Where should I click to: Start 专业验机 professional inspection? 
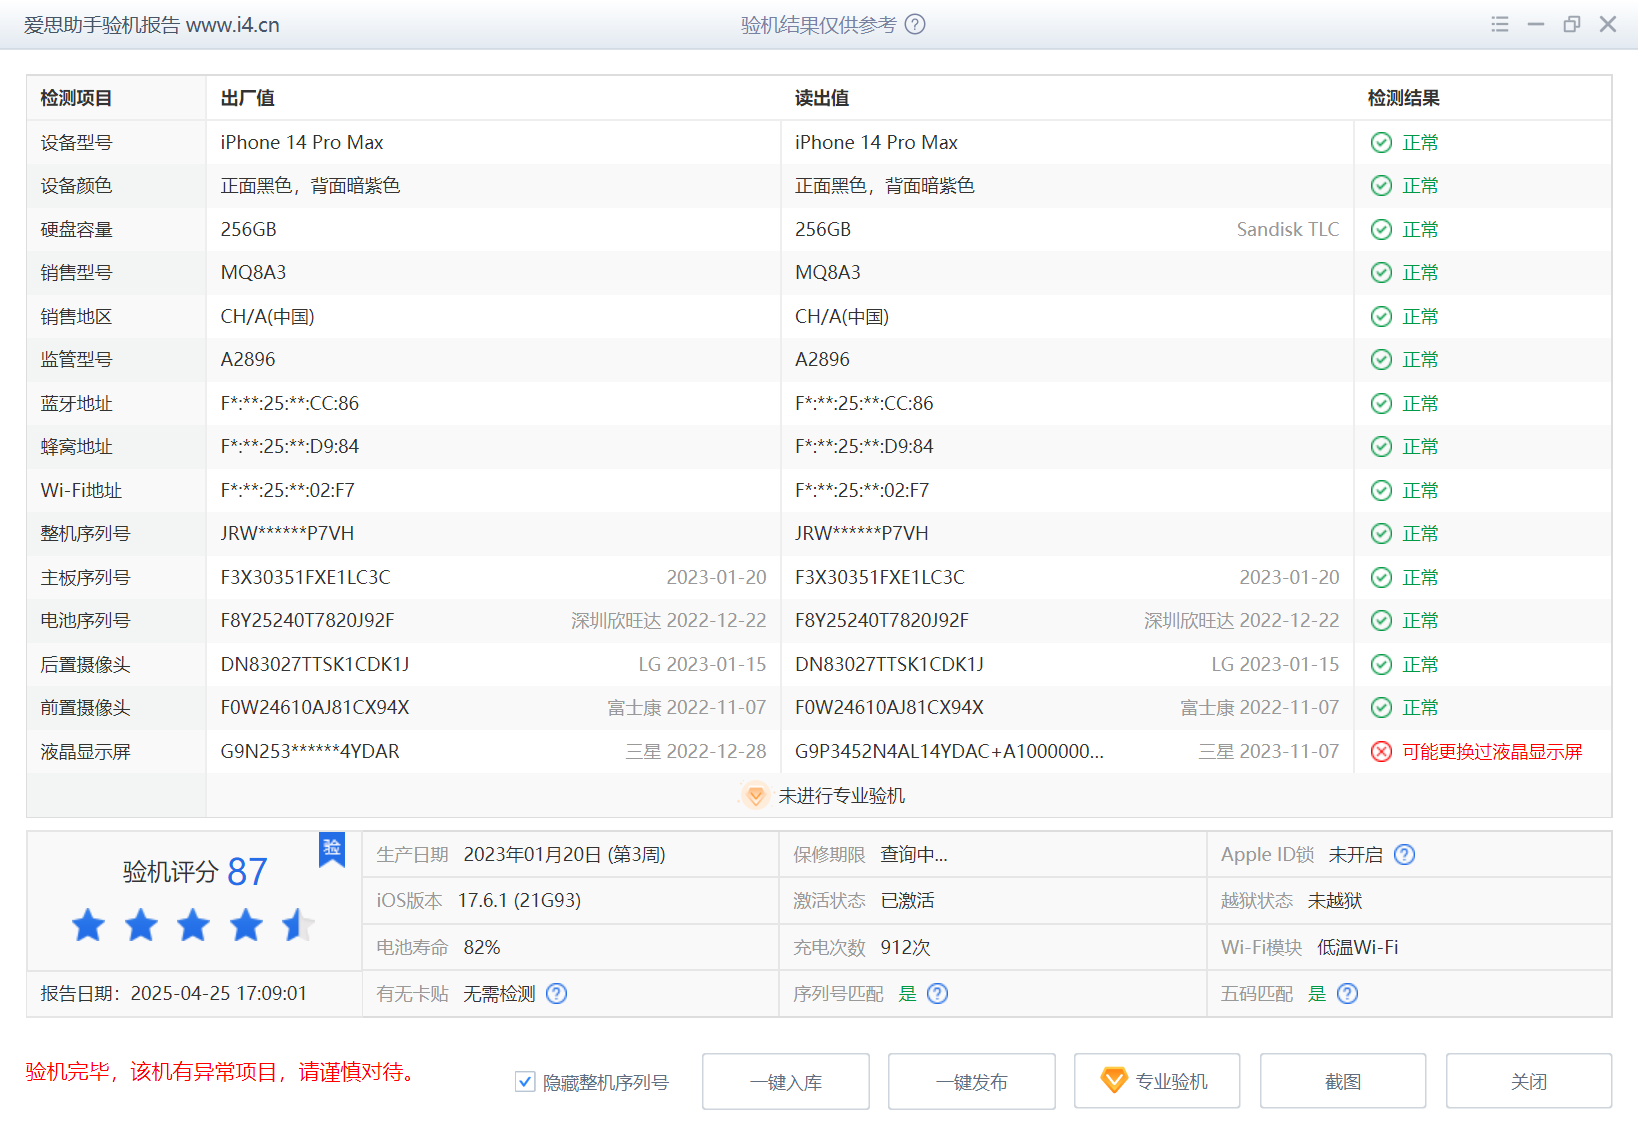[1157, 1081]
